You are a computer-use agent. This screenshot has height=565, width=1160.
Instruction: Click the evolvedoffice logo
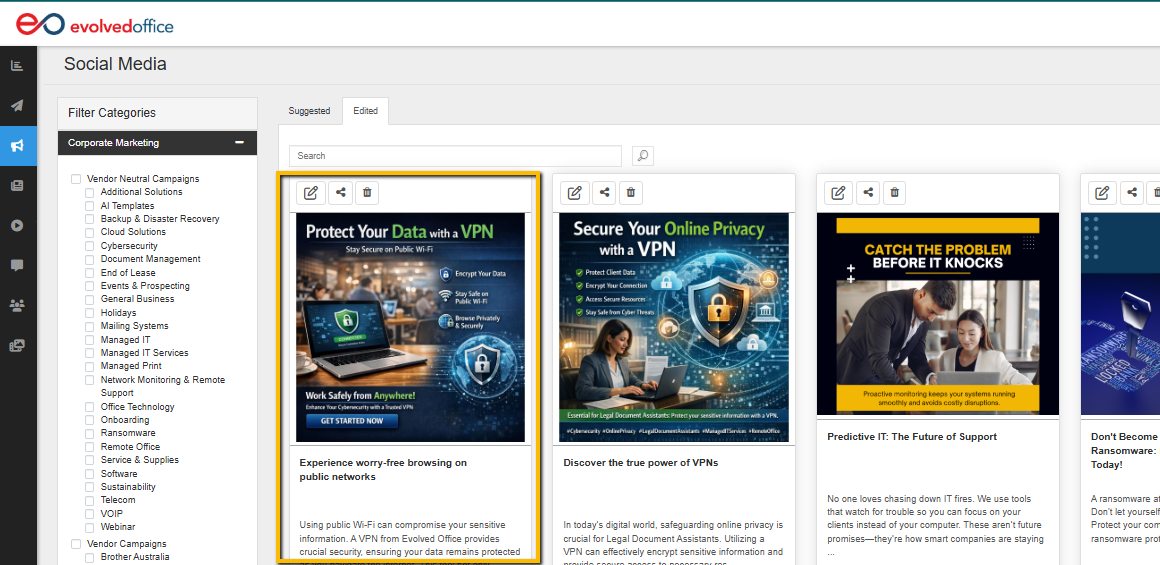coord(95,24)
